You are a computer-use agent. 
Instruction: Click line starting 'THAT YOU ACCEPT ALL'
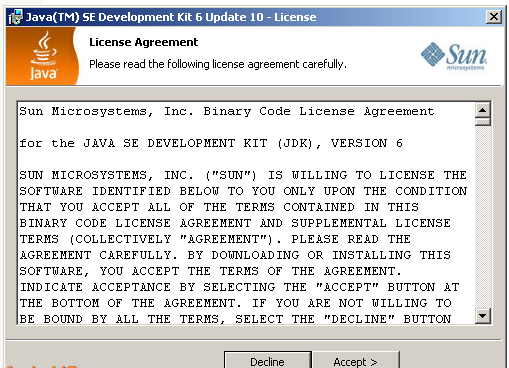(x=219, y=207)
